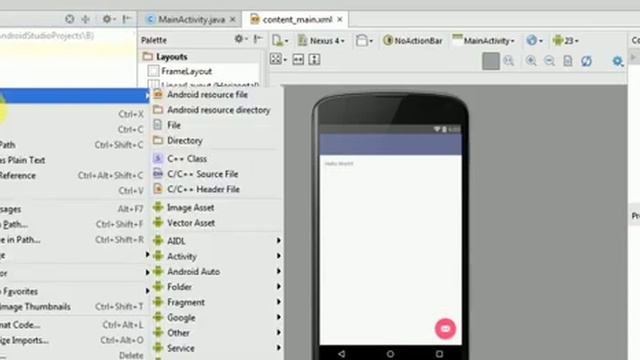
Task: Click pink floating action button in preview
Action: [x=445, y=329]
